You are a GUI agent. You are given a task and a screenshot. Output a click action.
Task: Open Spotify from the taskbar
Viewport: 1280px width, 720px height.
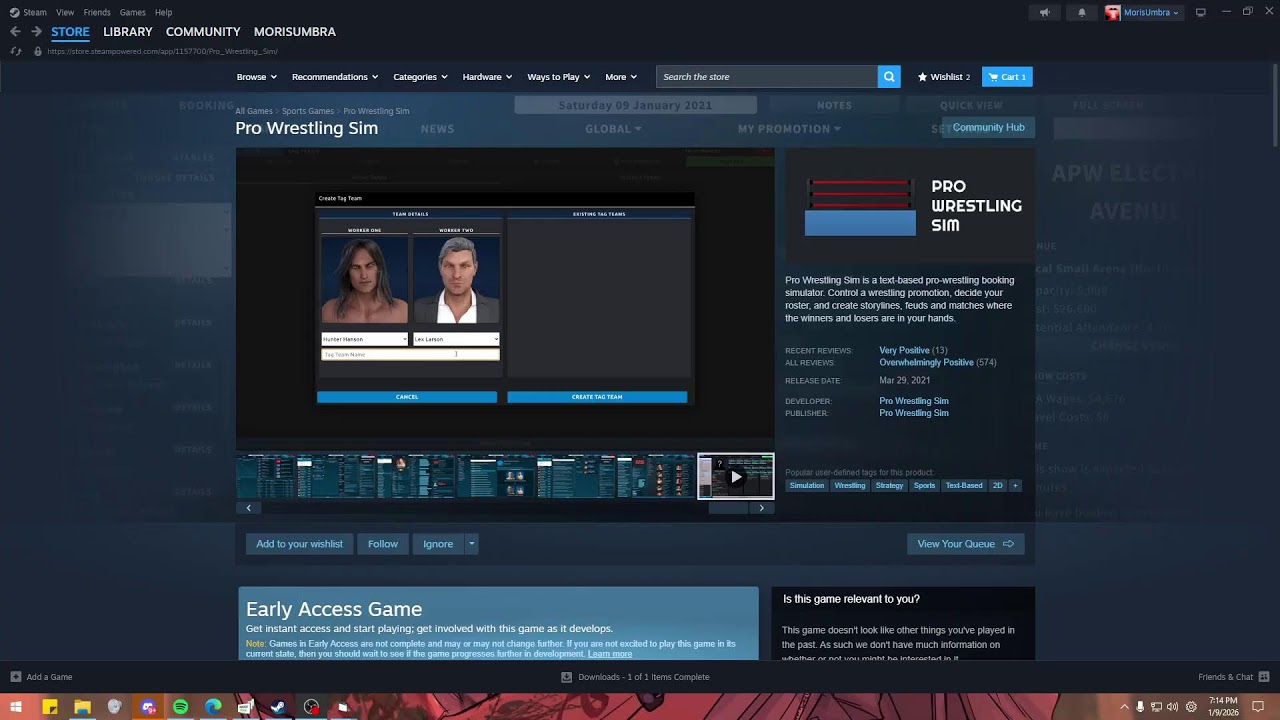[x=181, y=707]
